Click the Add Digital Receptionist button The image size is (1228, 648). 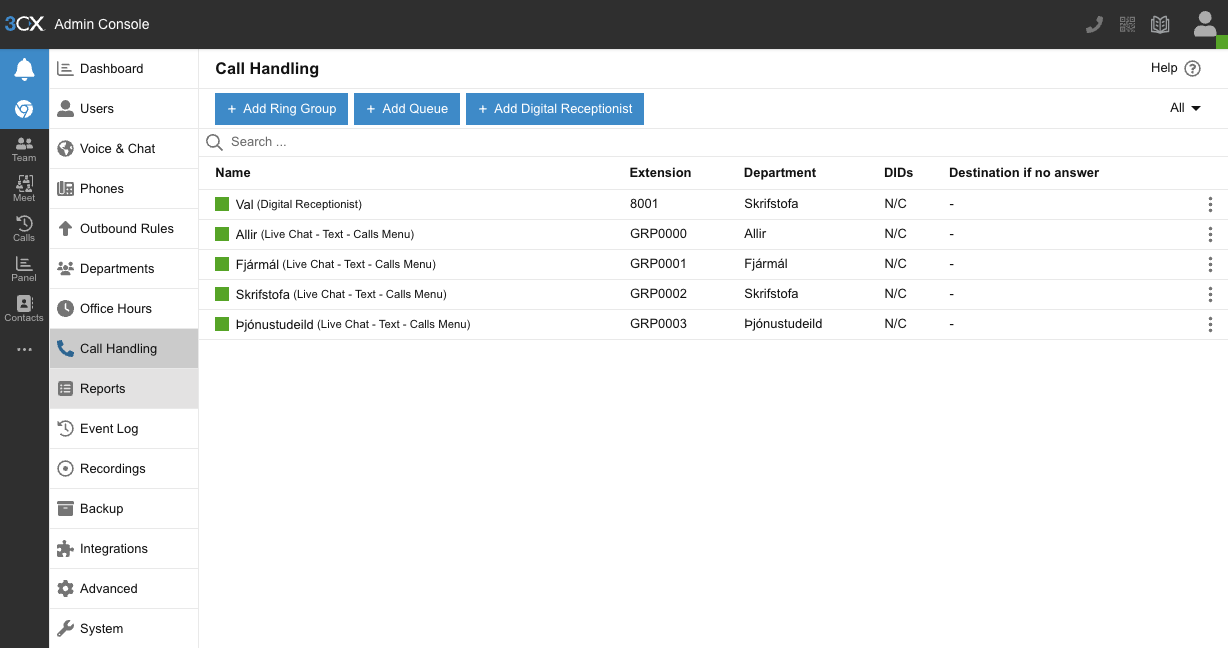click(555, 109)
